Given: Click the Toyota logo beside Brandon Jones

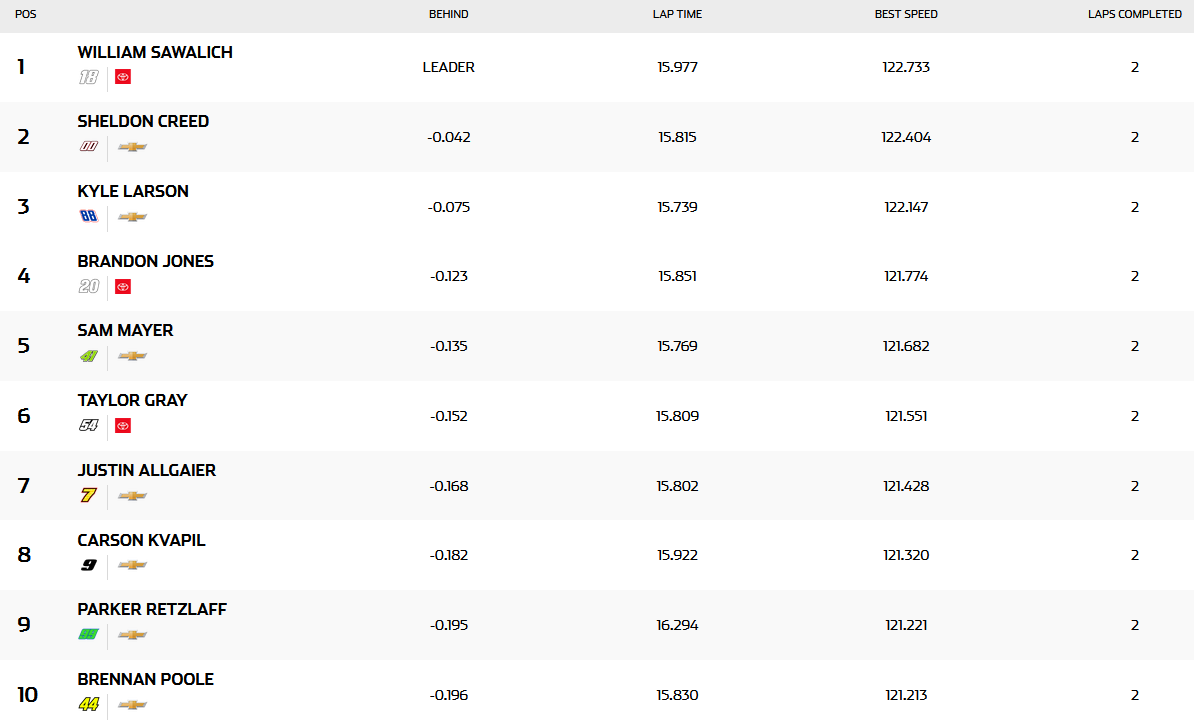Looking at the screenshot, I should (123, 287).
